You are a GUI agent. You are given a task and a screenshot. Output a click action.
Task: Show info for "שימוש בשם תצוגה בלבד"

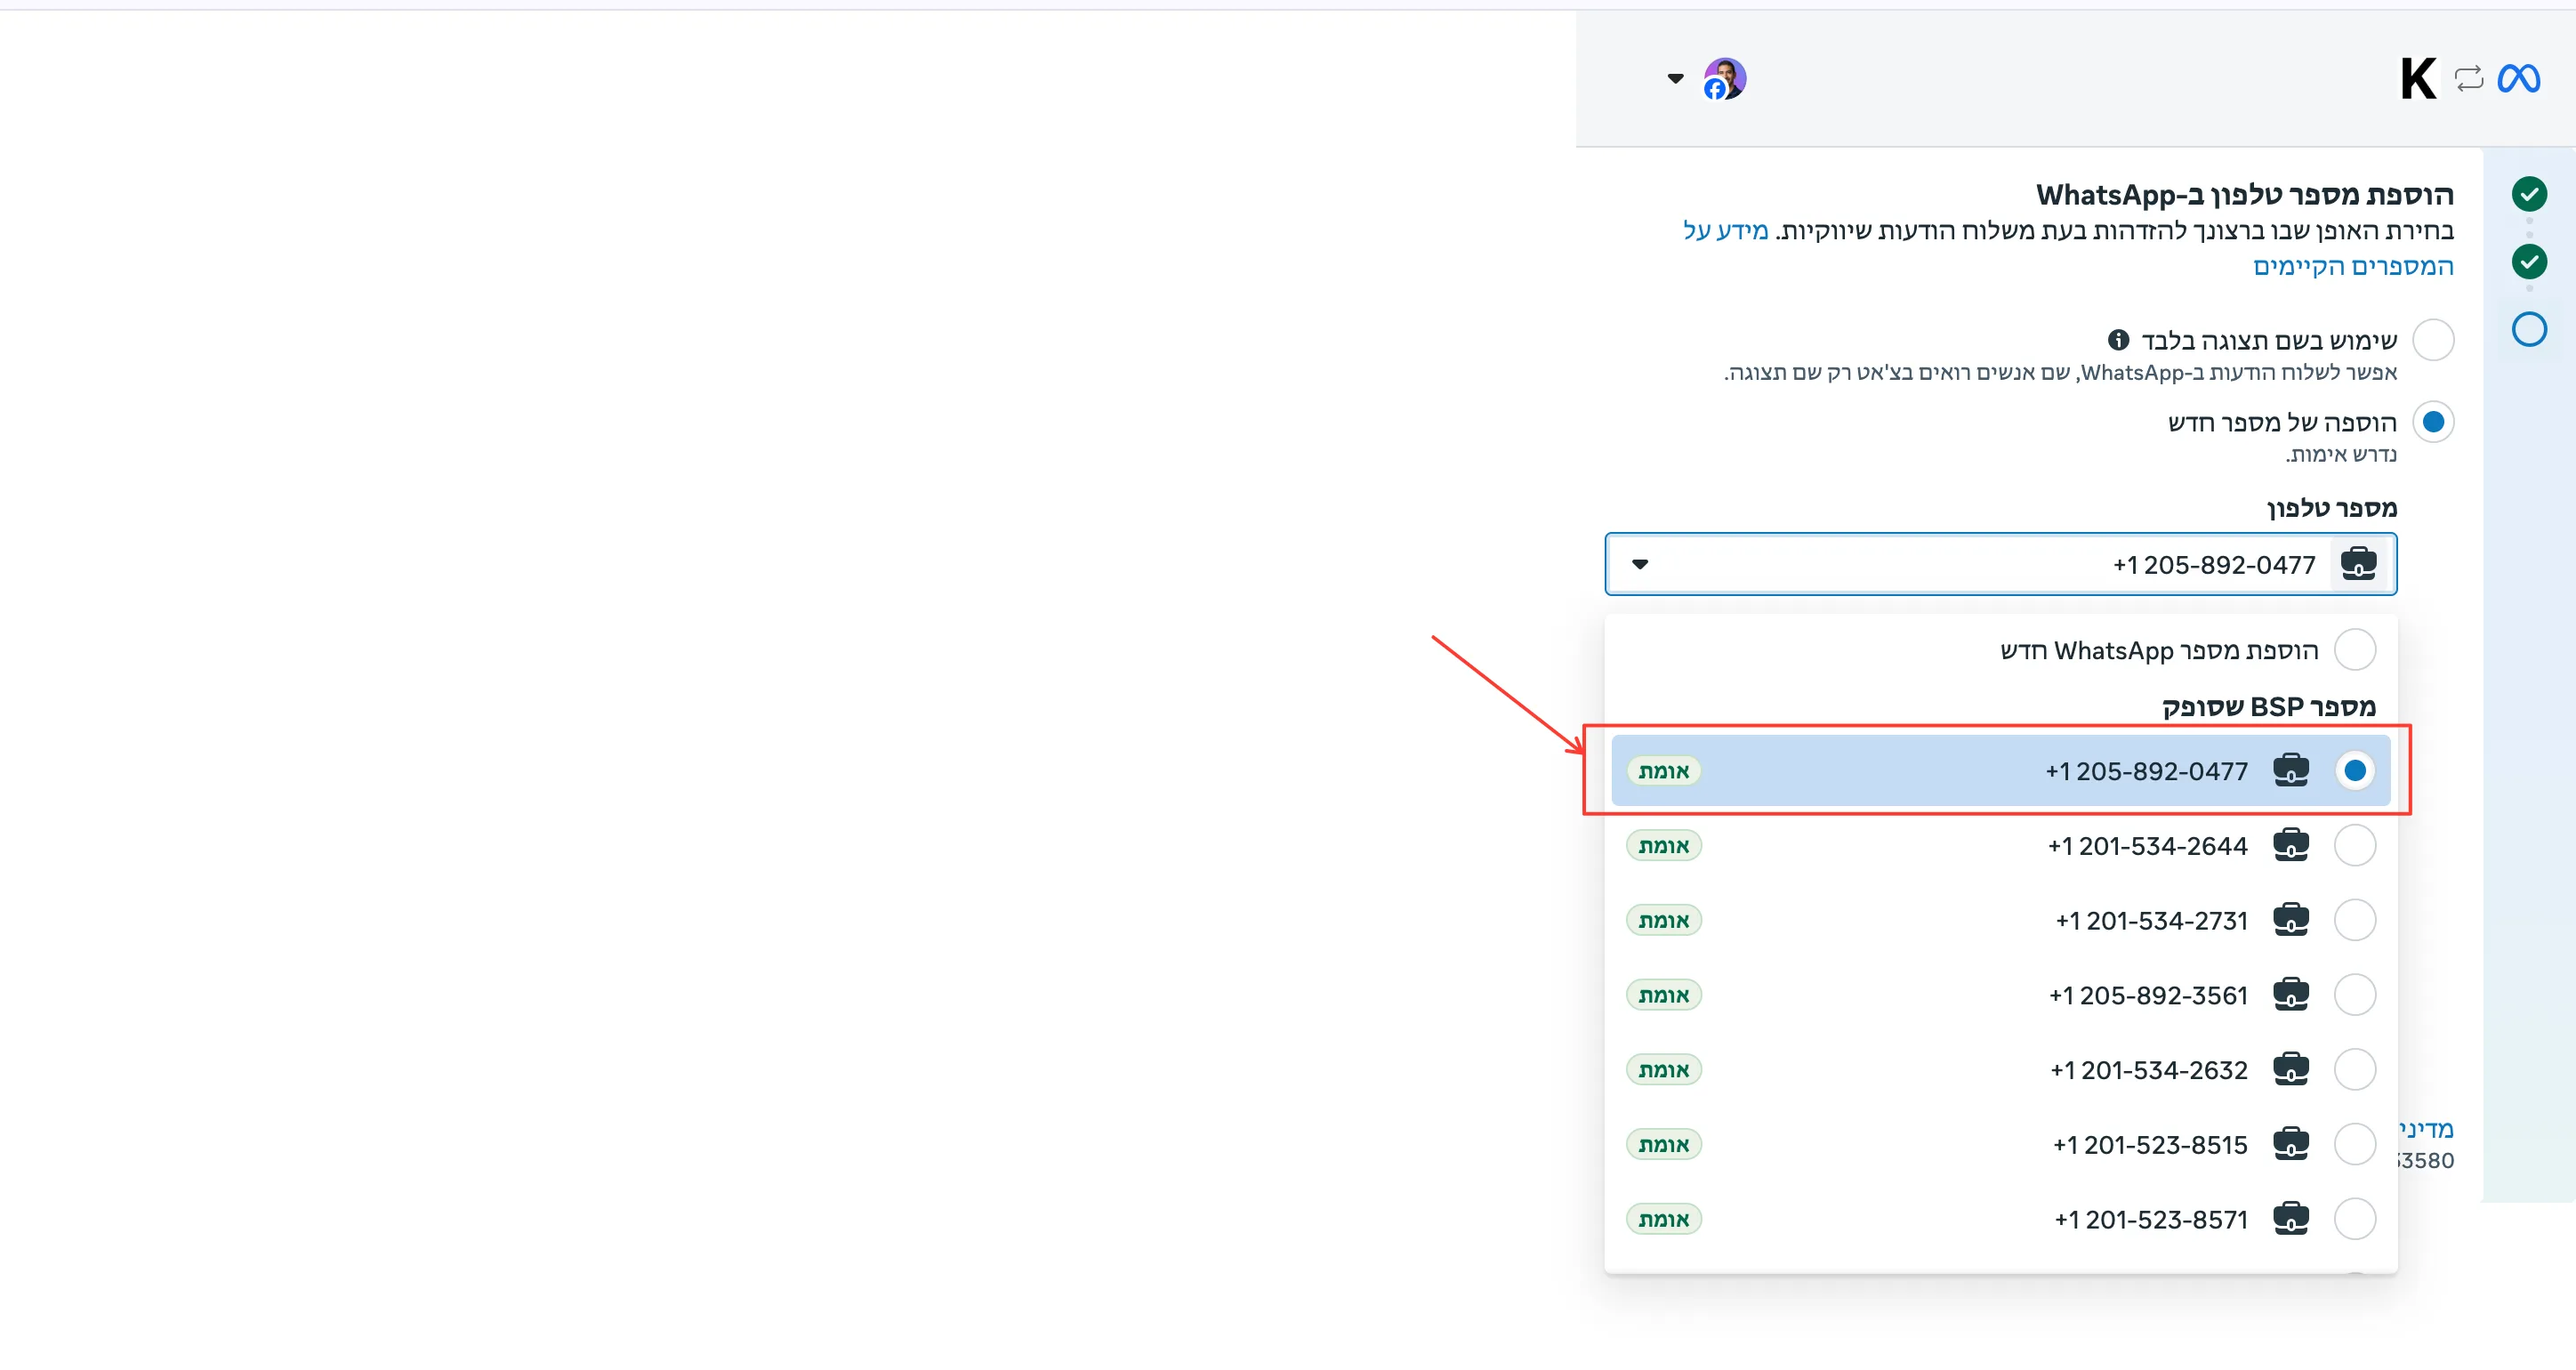2118,340
